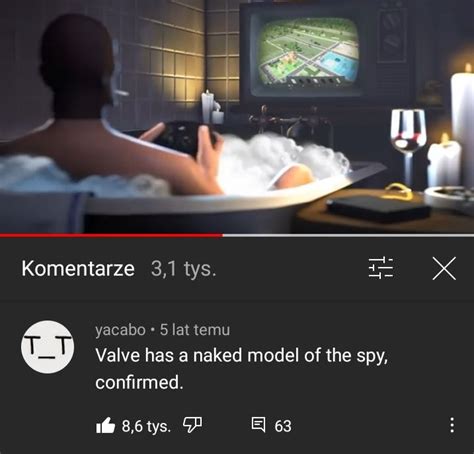Tap the video frame to show controls
Viewport: 474px width, 454px height.
click(x=237, y=117)
